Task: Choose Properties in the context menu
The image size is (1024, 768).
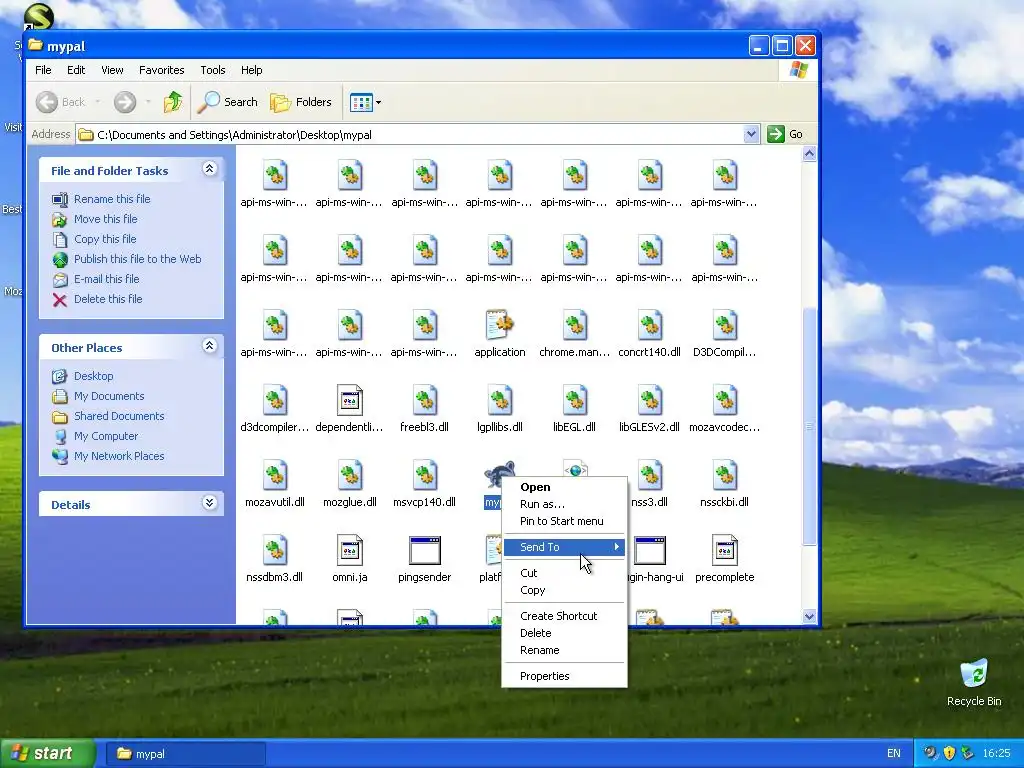Action: (564, 676)
